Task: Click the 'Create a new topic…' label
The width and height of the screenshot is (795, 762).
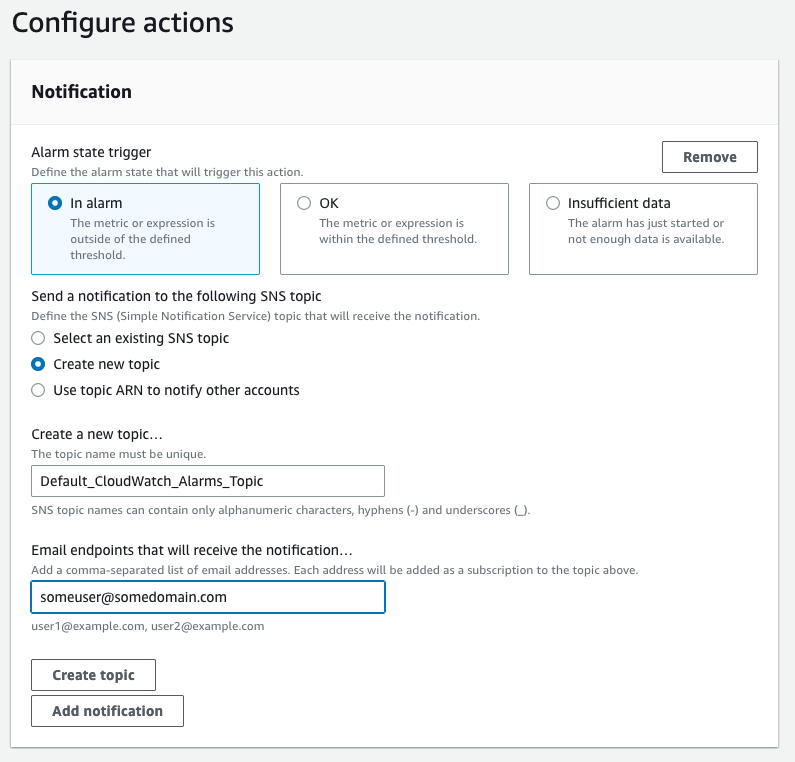Action: (99, 435)
